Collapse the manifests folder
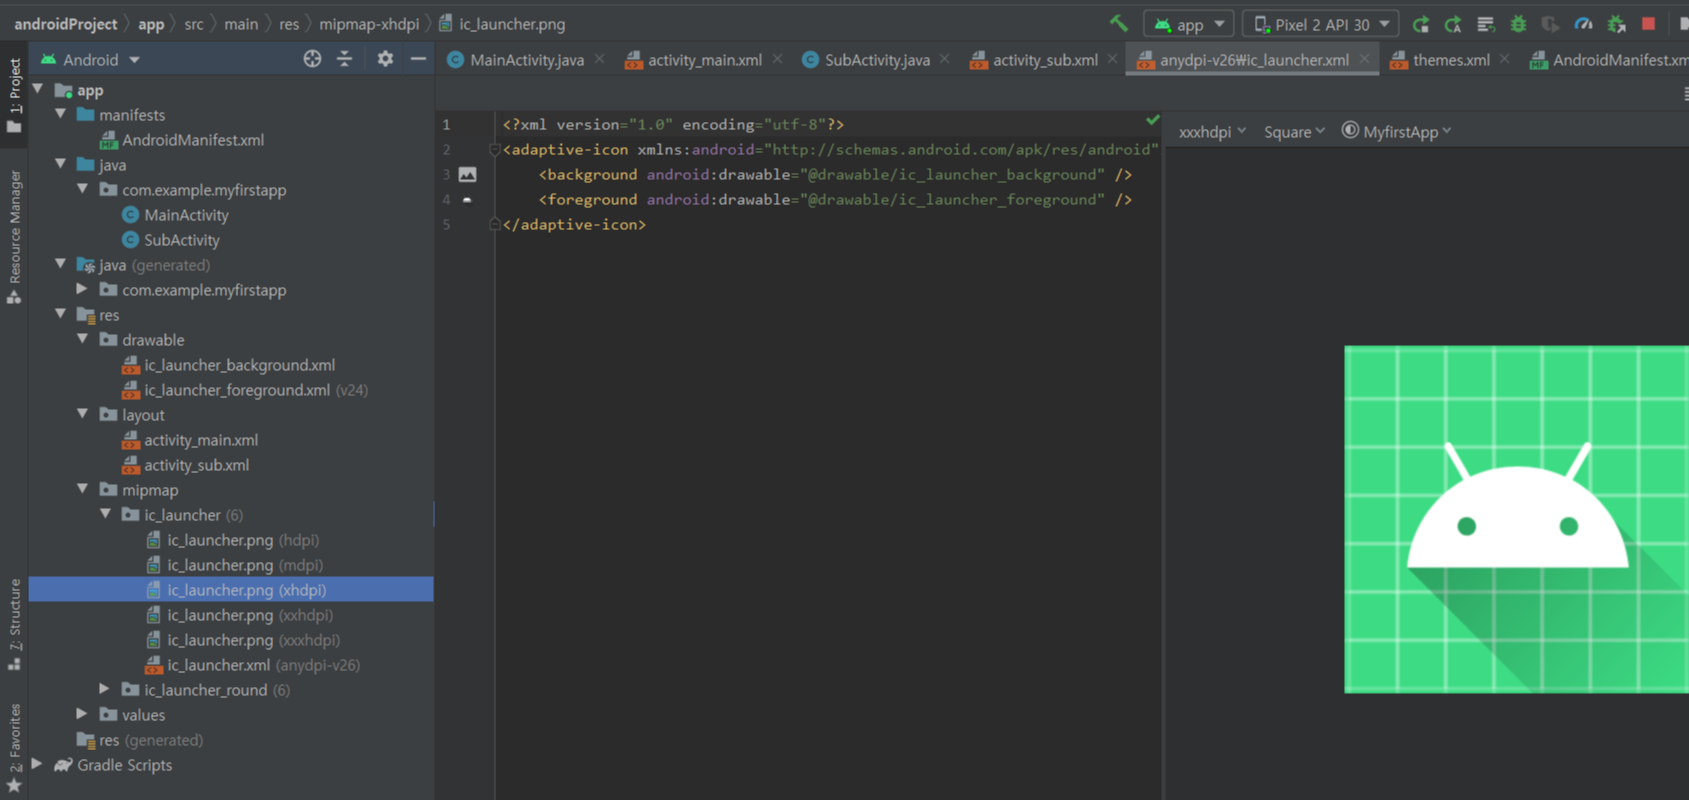The image size is (1689, 800). tap(61, 114)
